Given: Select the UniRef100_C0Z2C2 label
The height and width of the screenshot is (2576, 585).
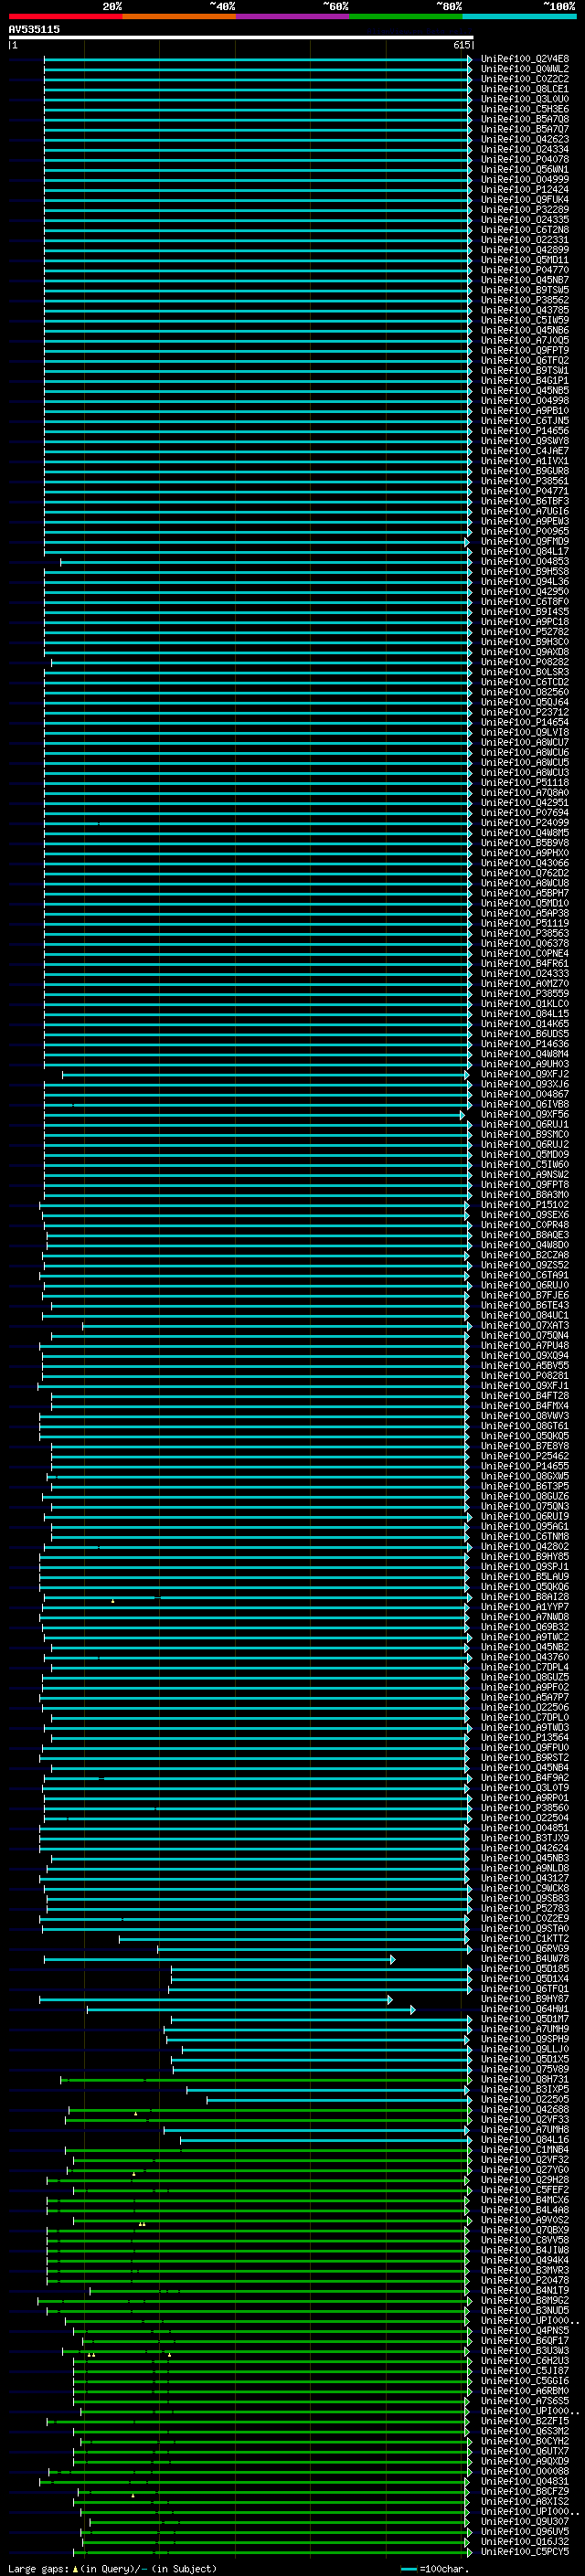Looking at the screenshot, I should tap(525, 79).
